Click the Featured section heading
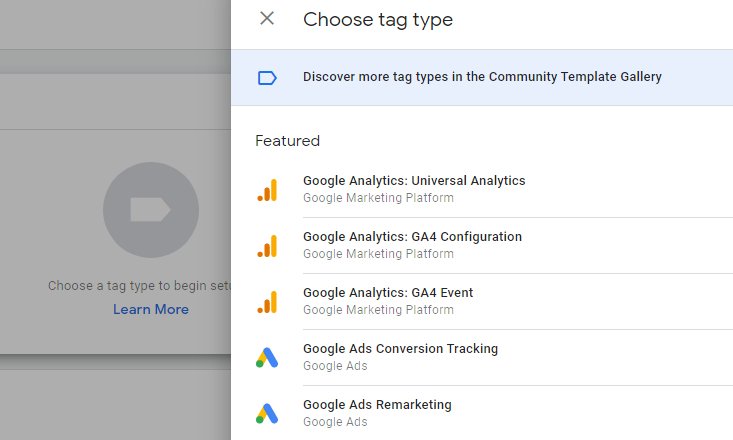 point(287,141)
